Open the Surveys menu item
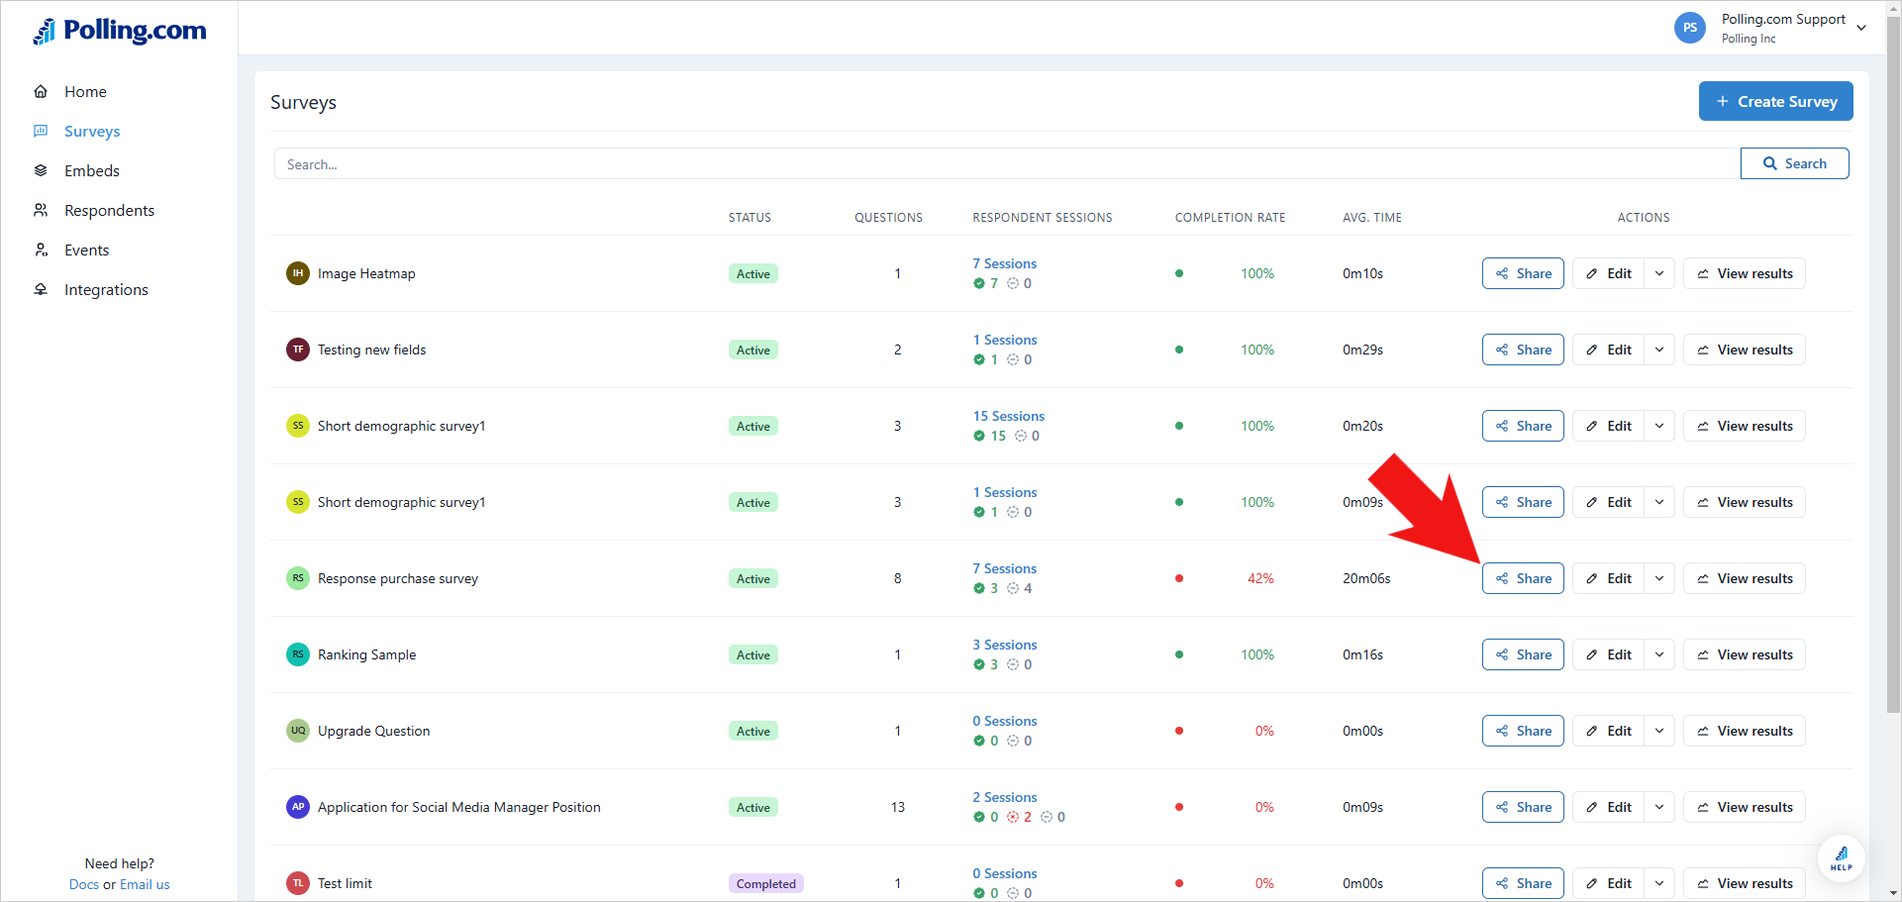The image size is (1902, 902). tap(92, 131)
